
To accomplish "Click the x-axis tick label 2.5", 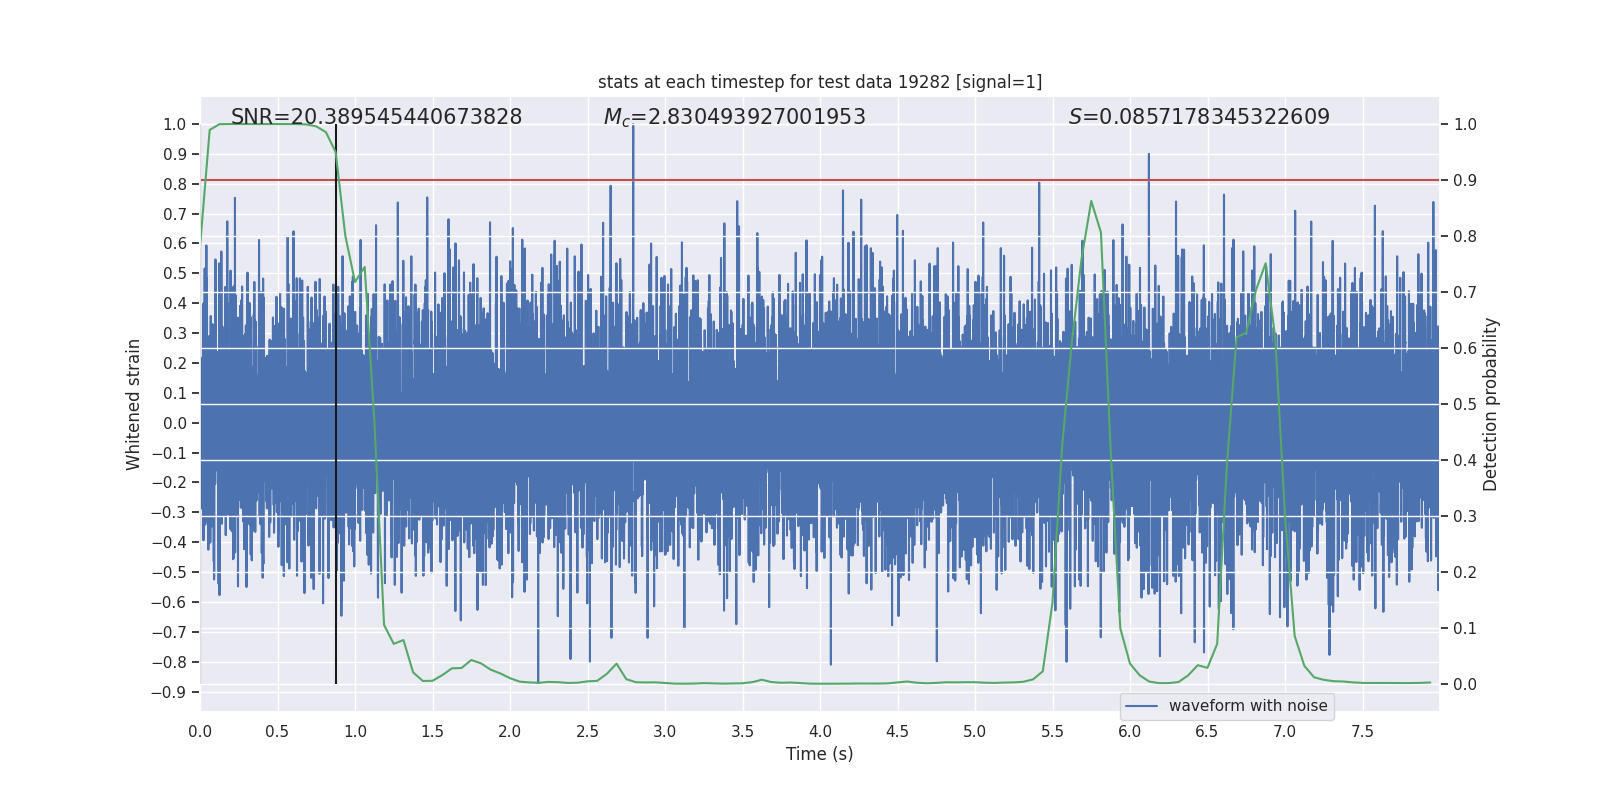I will 588,731.
